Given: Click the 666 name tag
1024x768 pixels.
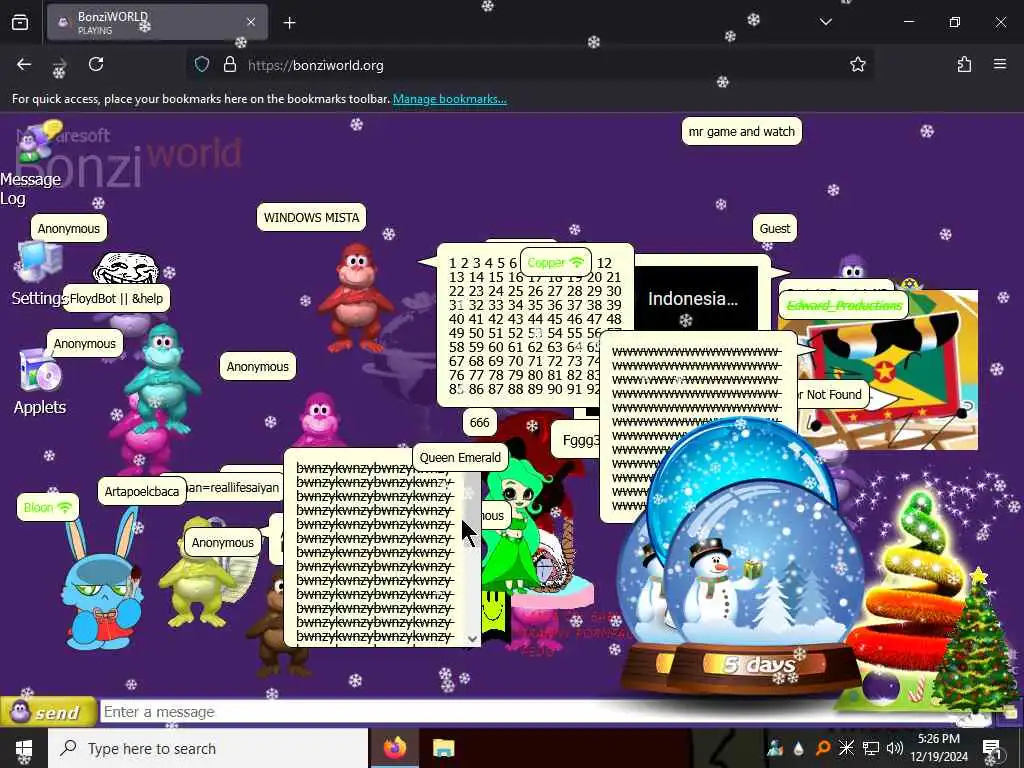Looking at the screenshot, I should pos(479,423).
